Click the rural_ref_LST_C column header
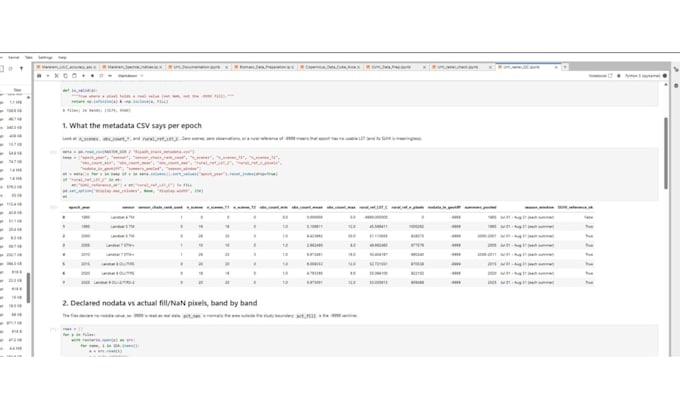This screenshot has height=409, width=680. 373,207
